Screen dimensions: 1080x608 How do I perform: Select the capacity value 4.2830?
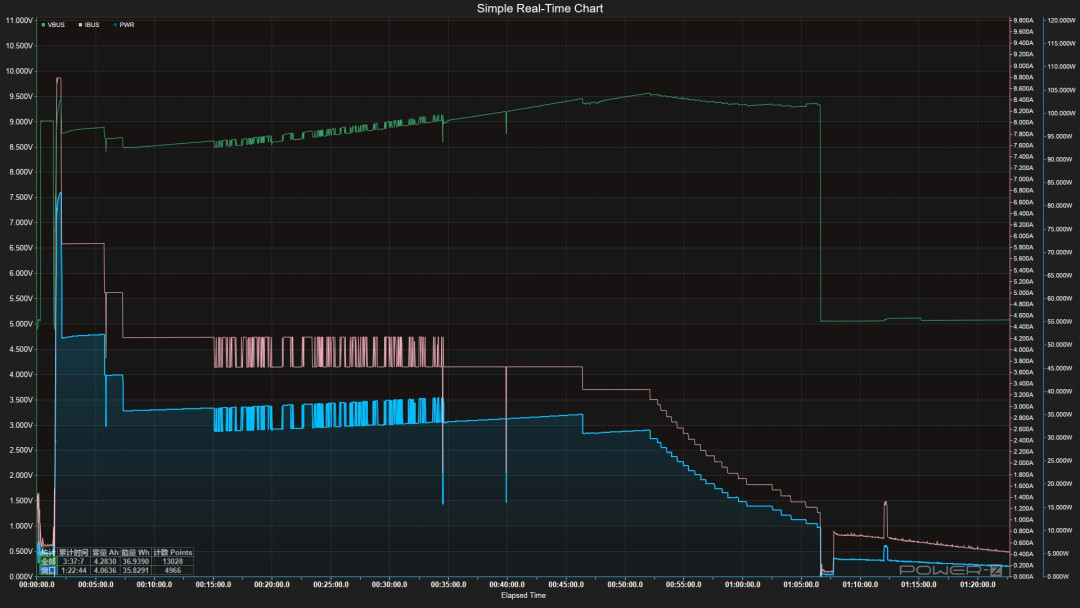(x=105, y=561)
